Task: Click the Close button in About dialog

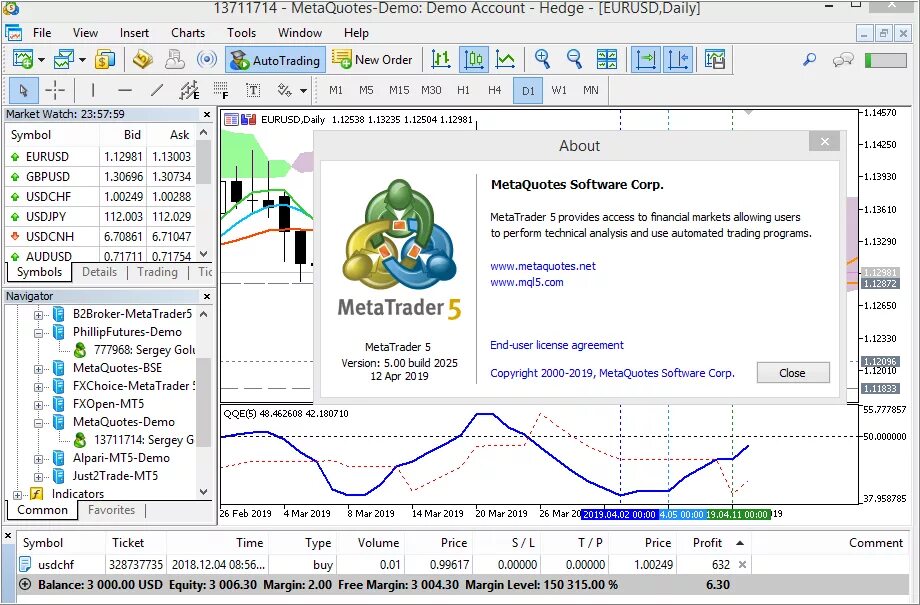Action: [x=793, y=373]
